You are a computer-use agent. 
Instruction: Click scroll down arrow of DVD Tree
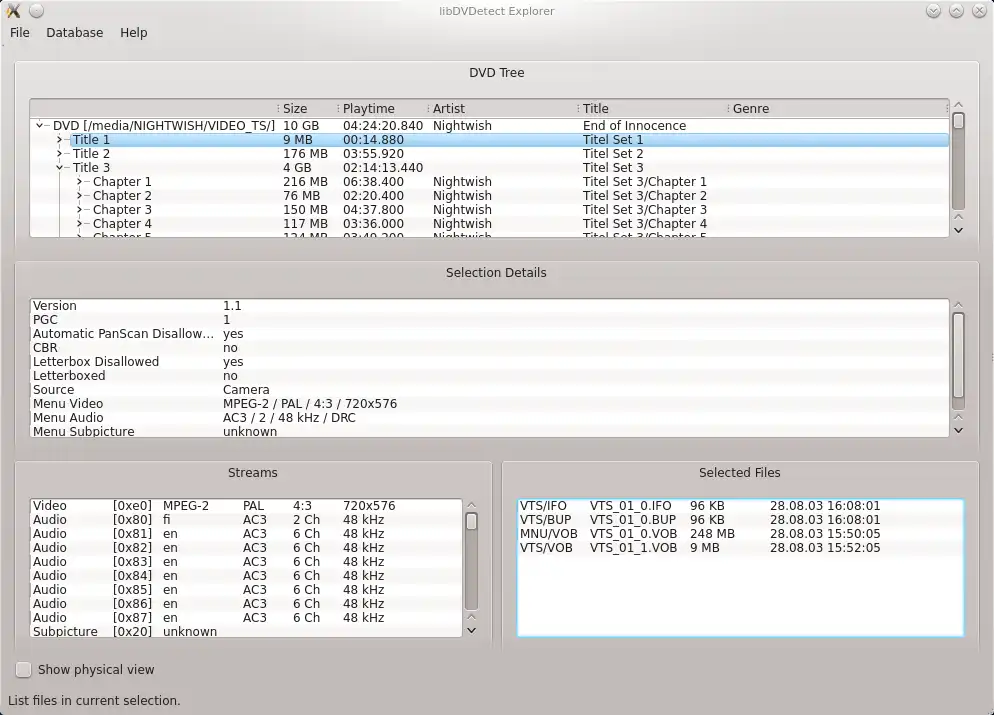(x=958, y=230)
